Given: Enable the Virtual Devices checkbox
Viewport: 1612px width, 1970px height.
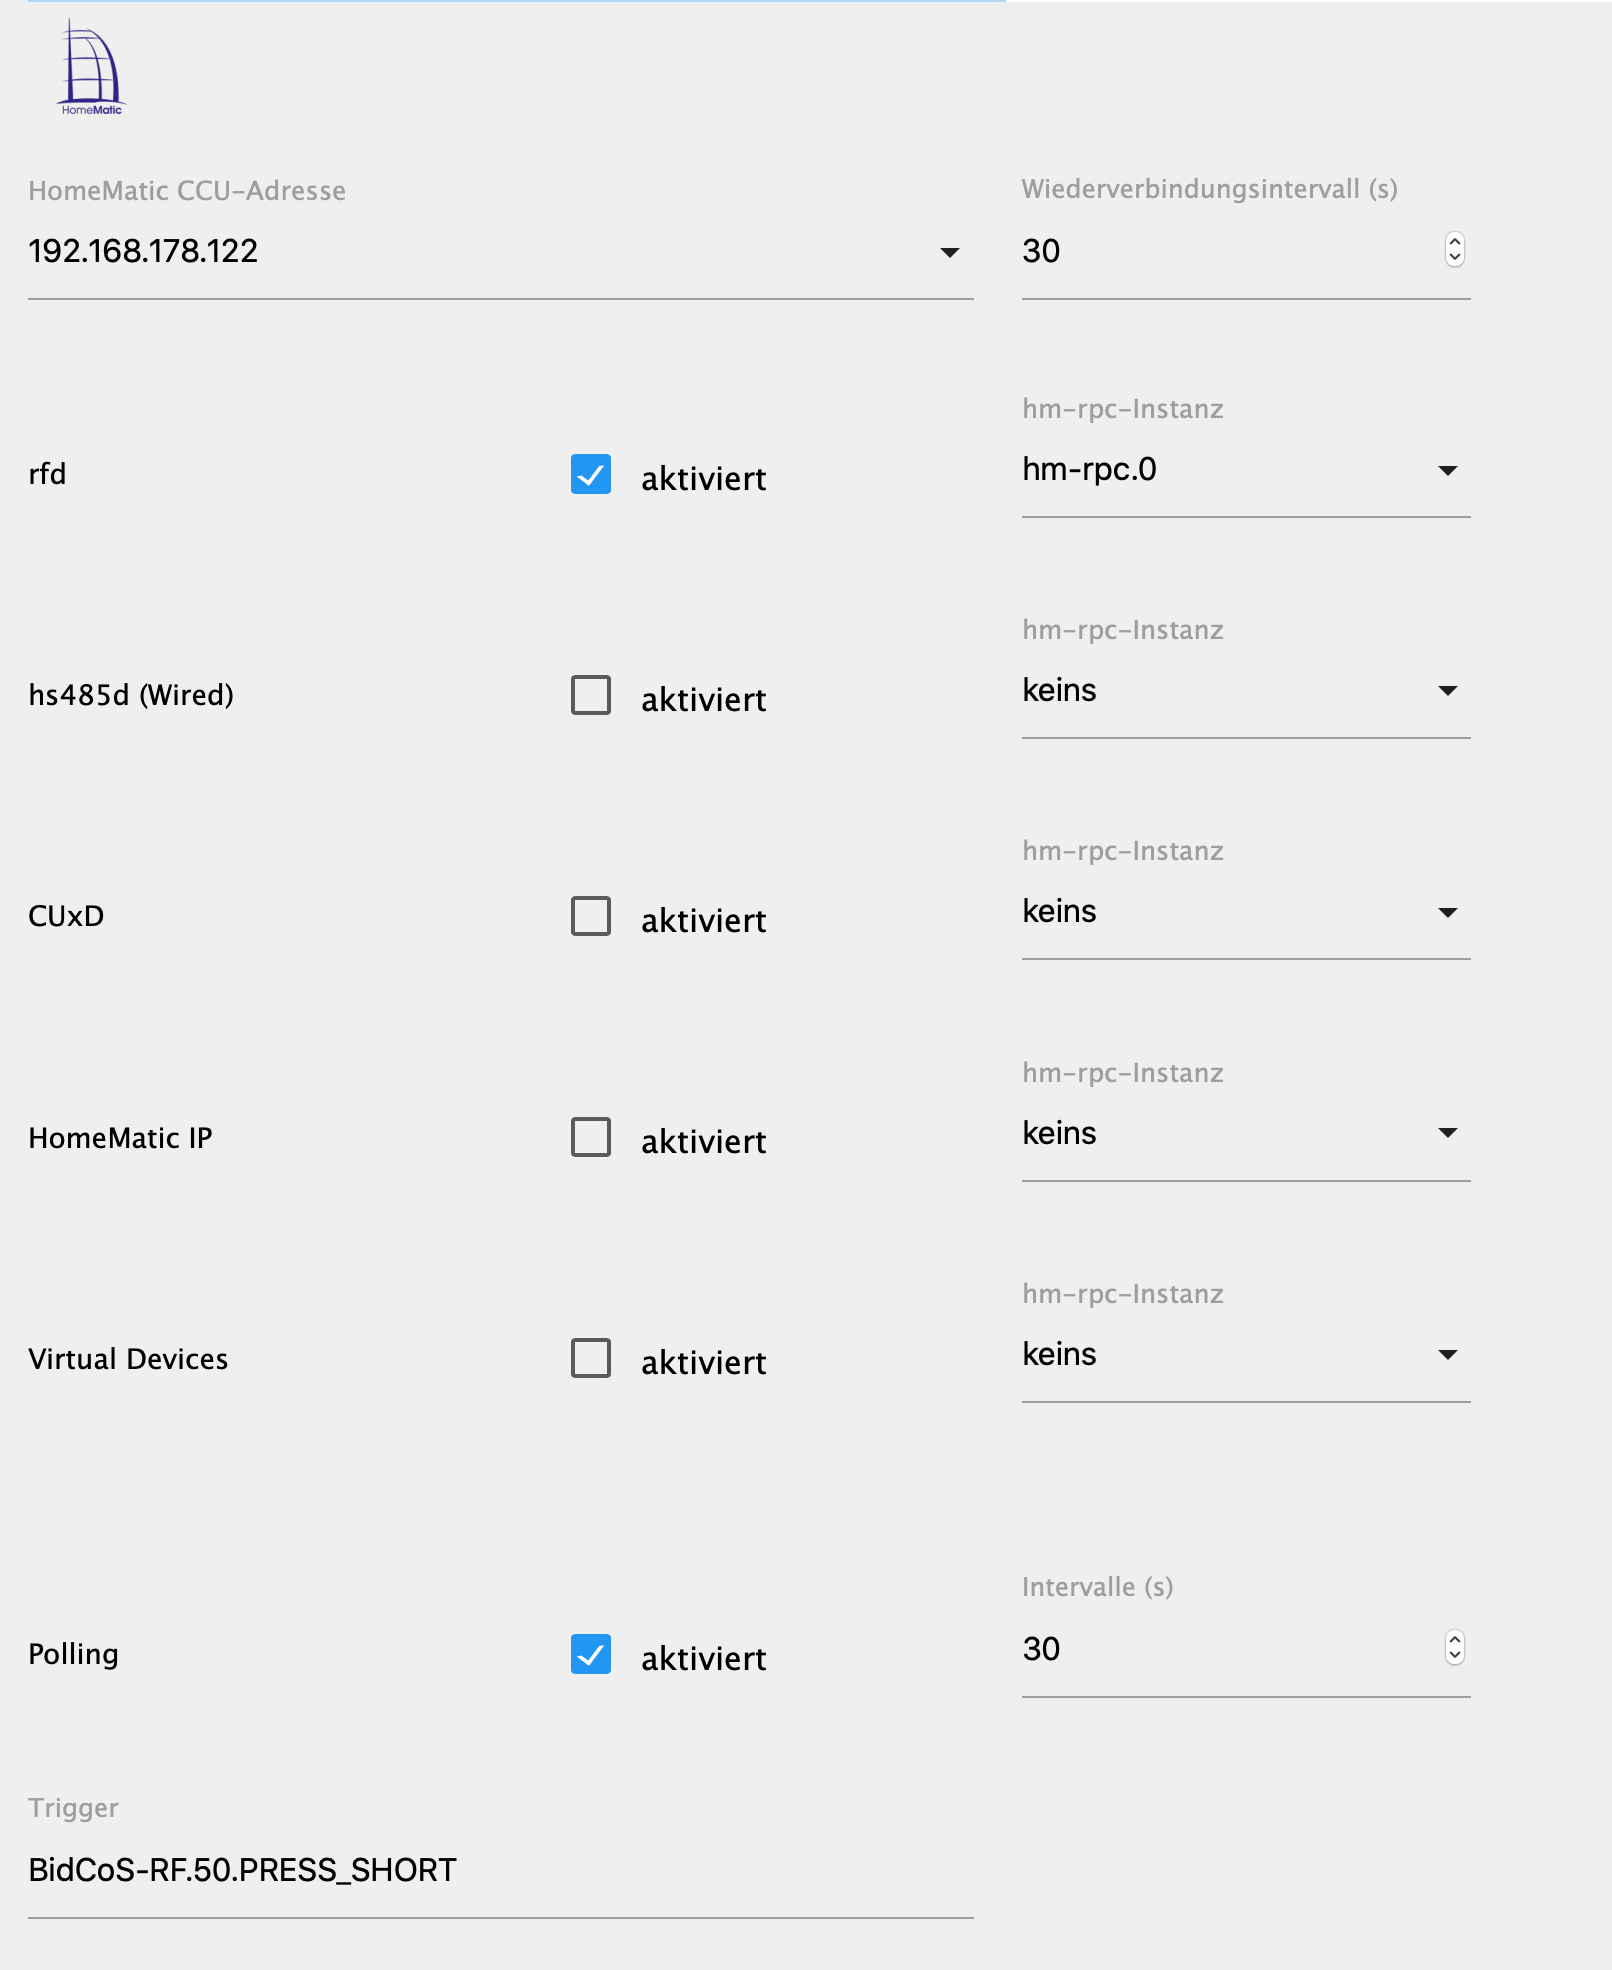Looking at the screenshot, I should tap(591, 1358).
